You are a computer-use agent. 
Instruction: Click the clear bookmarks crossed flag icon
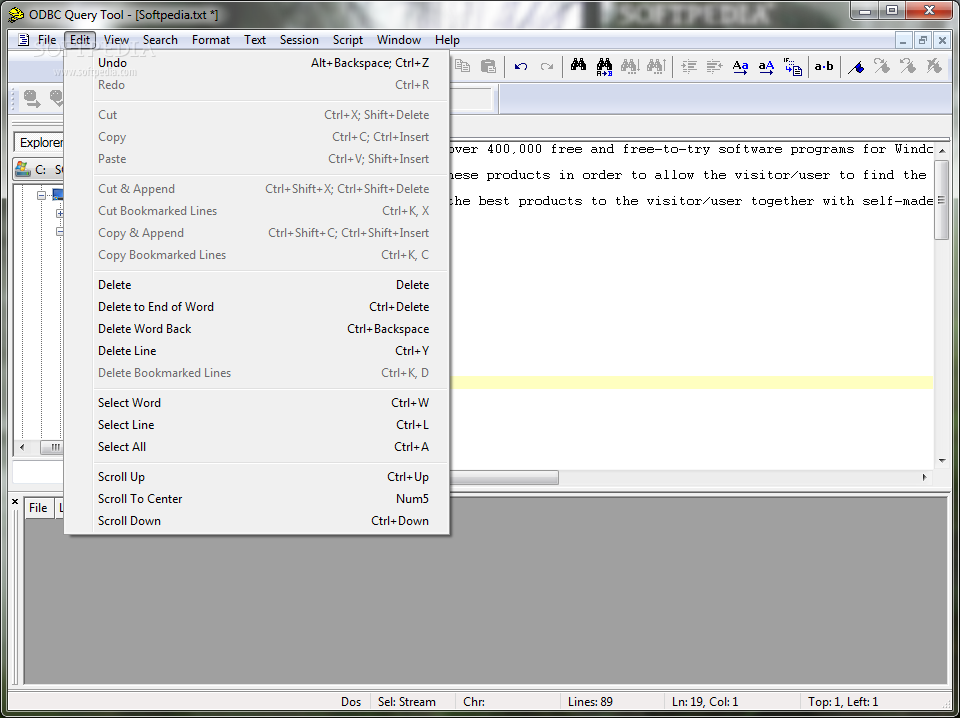click(934, 66)
